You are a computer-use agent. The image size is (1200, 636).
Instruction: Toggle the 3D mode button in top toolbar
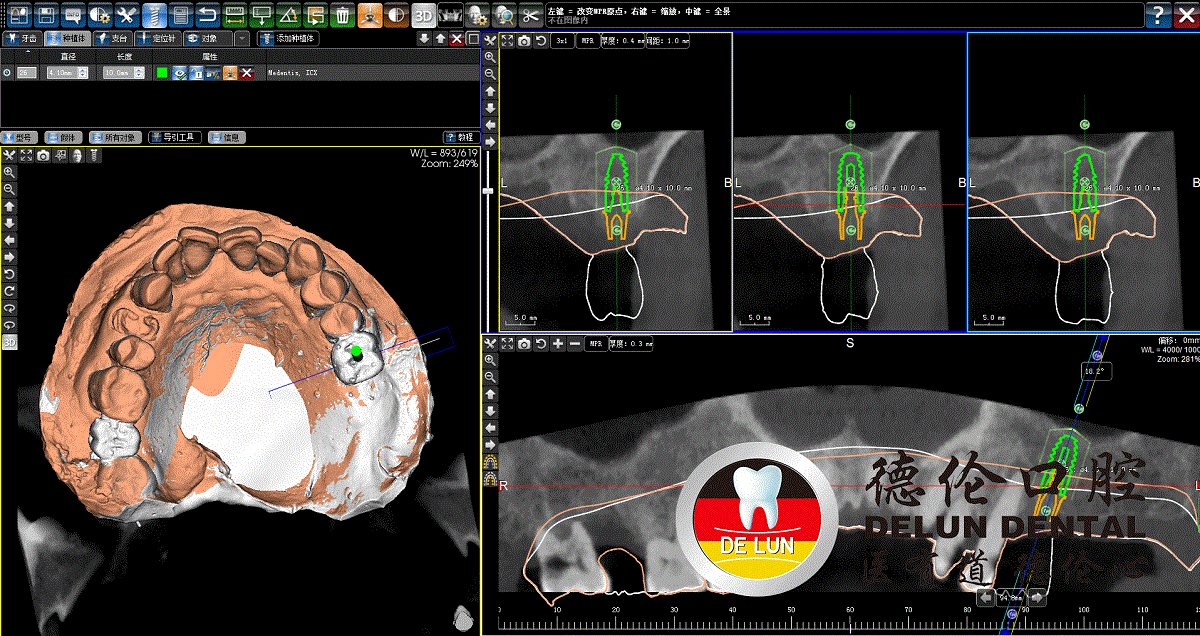click(x=424, y=15)
